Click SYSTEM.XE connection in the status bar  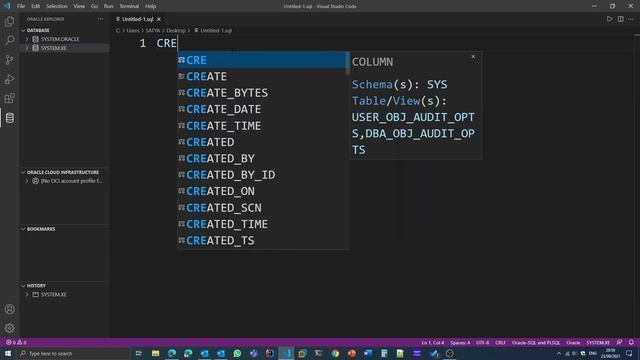[598, 342]
